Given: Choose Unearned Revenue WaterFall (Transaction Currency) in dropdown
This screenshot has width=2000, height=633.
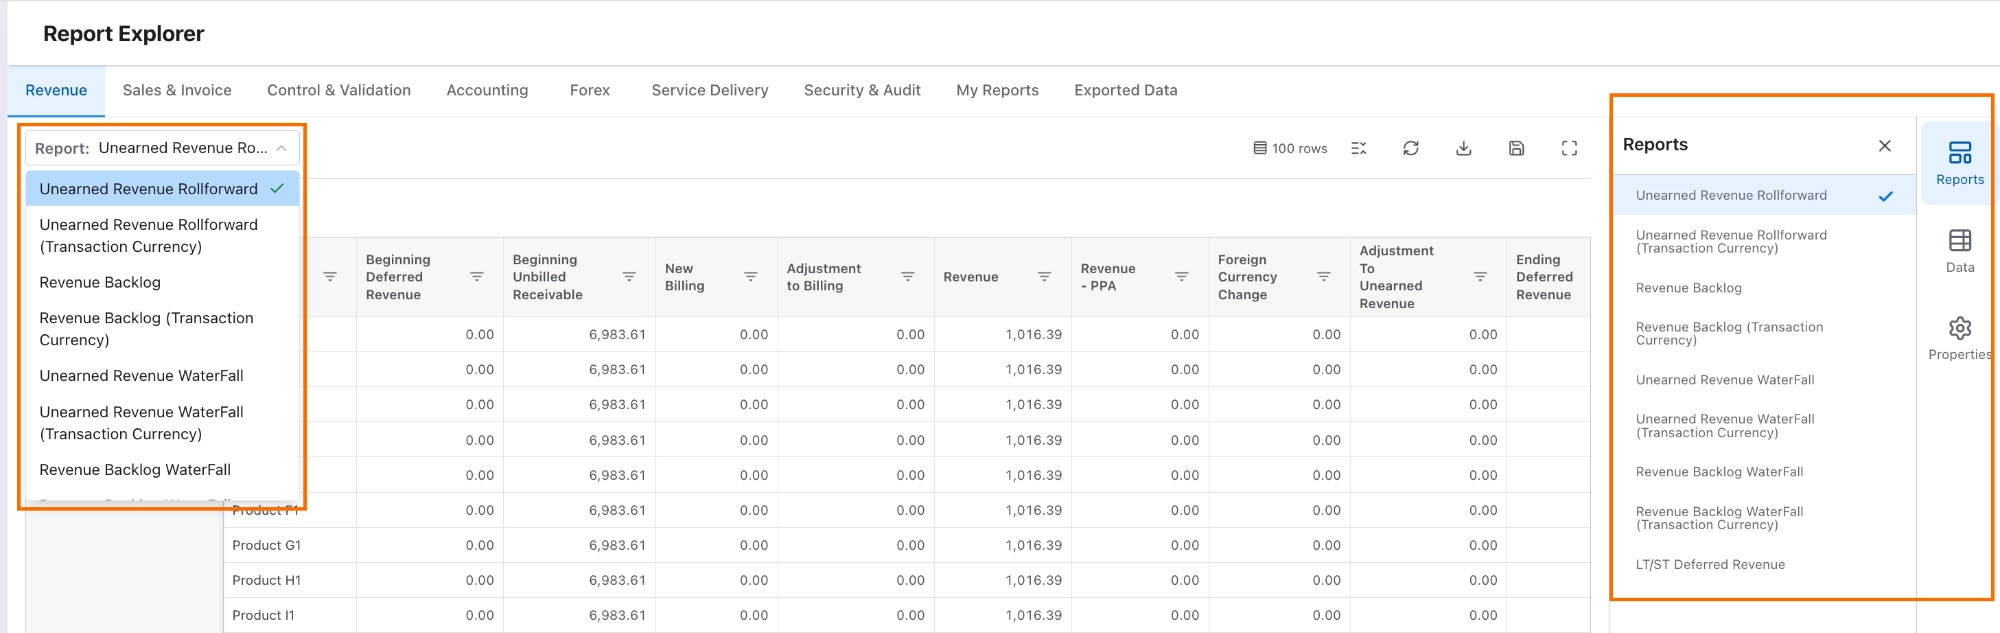Looking at the screenshot, I should click(162, 423).
